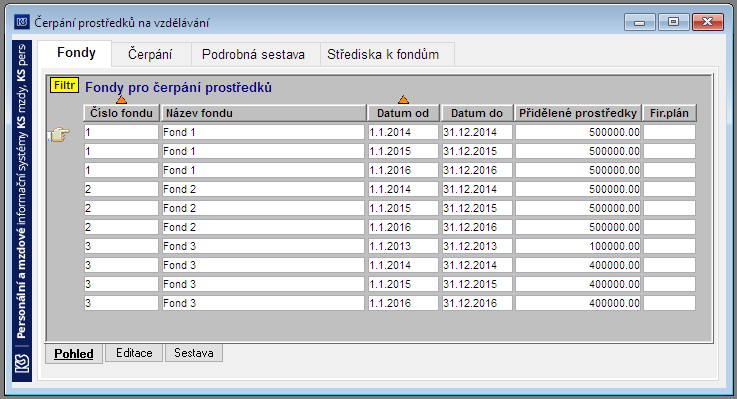Click the Fir.plán column header
Screen dimensions: 737x399
(669, 113)
